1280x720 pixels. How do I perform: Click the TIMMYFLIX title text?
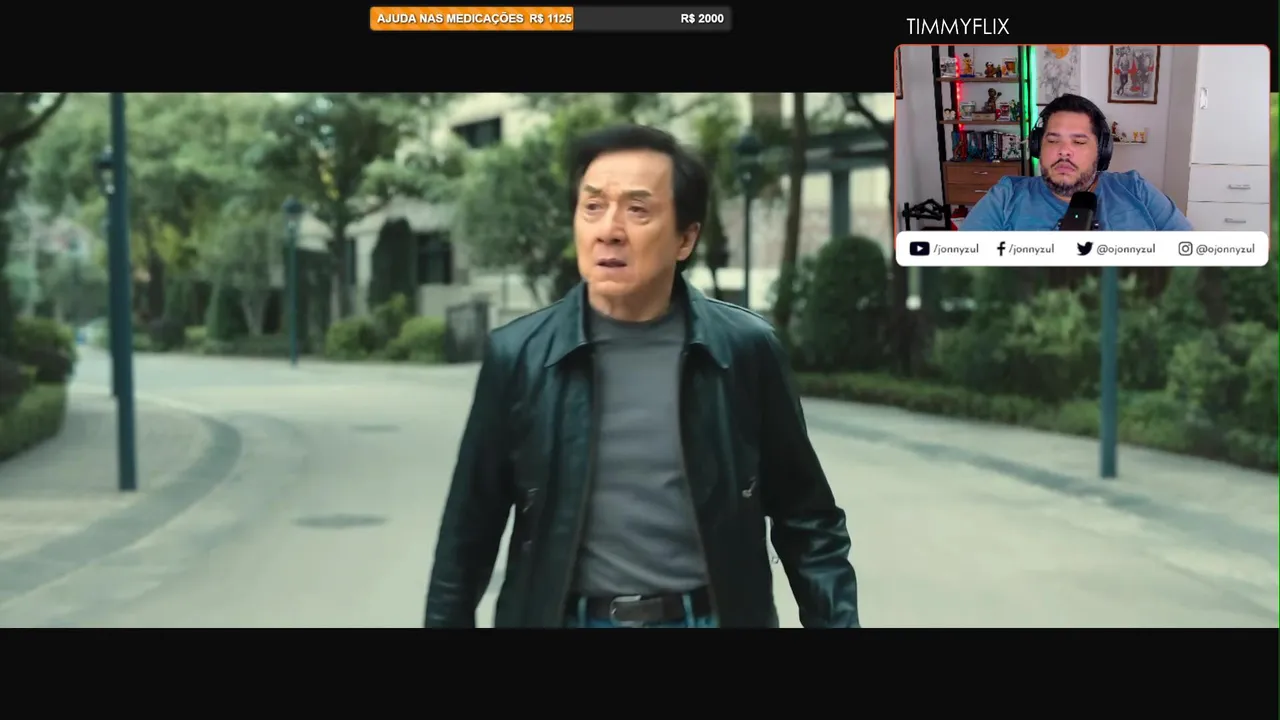click(957, 27)
